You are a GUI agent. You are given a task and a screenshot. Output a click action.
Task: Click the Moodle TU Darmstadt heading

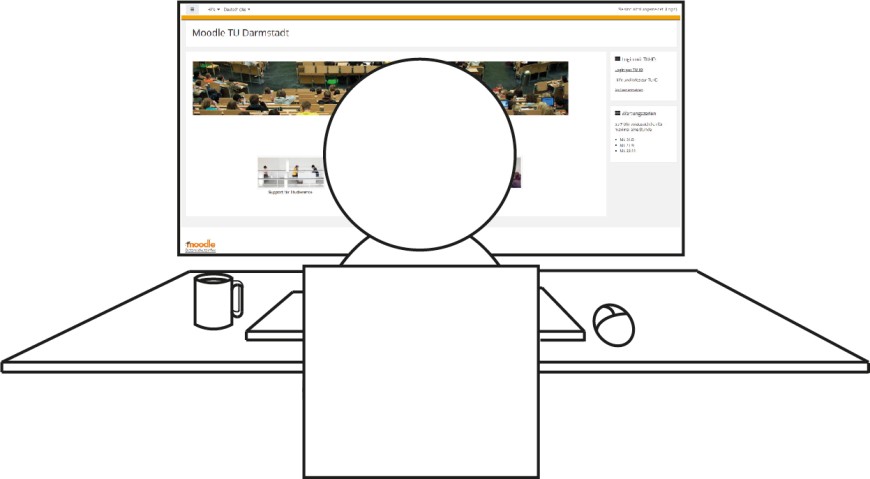click(240, 33)
